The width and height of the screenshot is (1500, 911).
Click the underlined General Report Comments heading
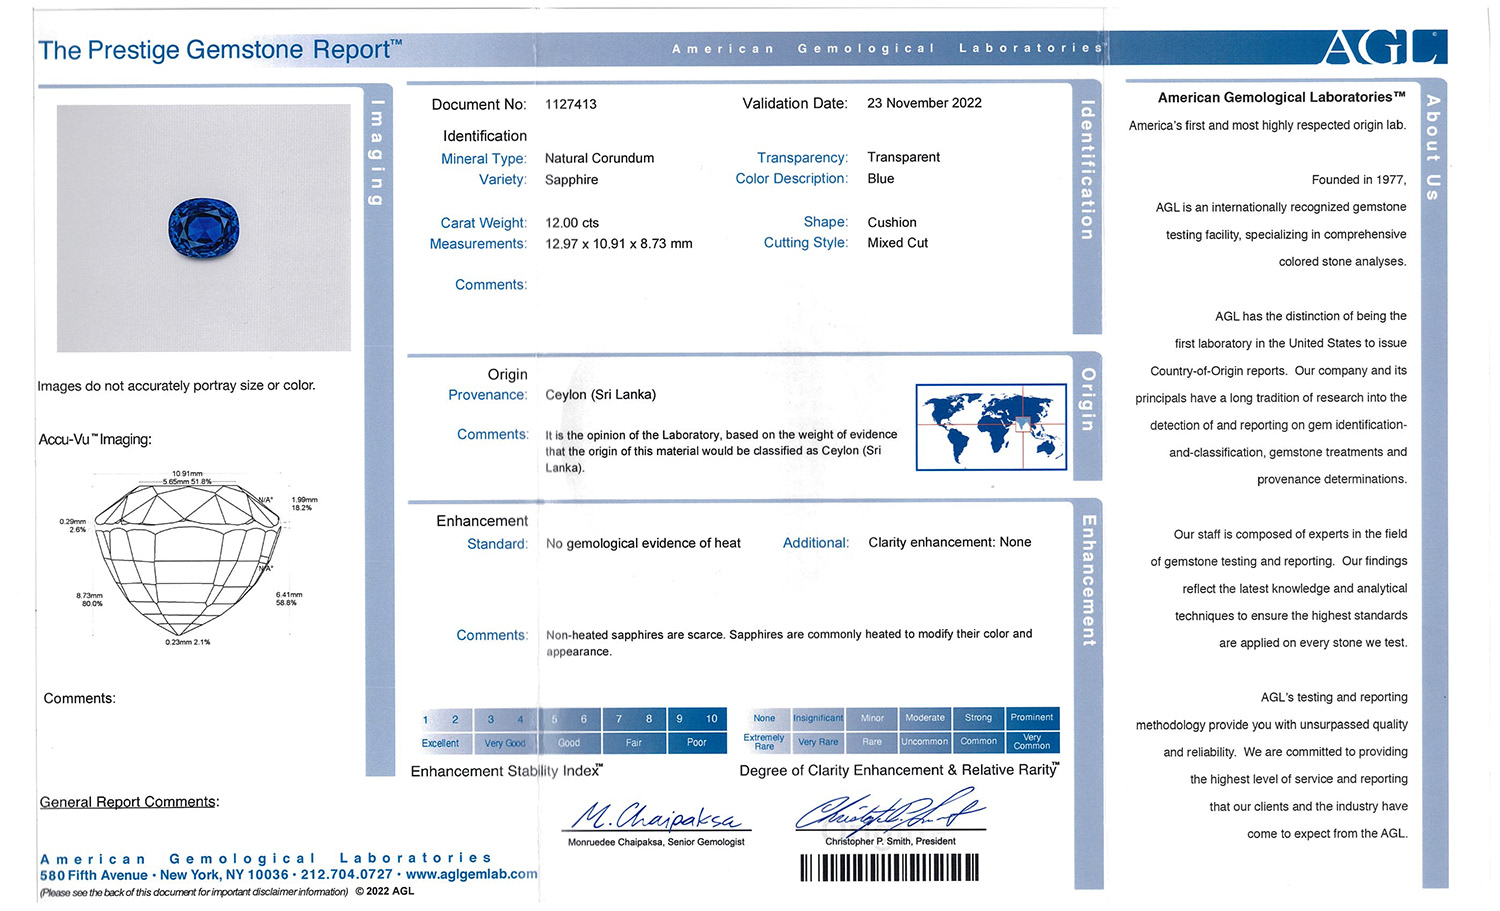tap(129, 802)
